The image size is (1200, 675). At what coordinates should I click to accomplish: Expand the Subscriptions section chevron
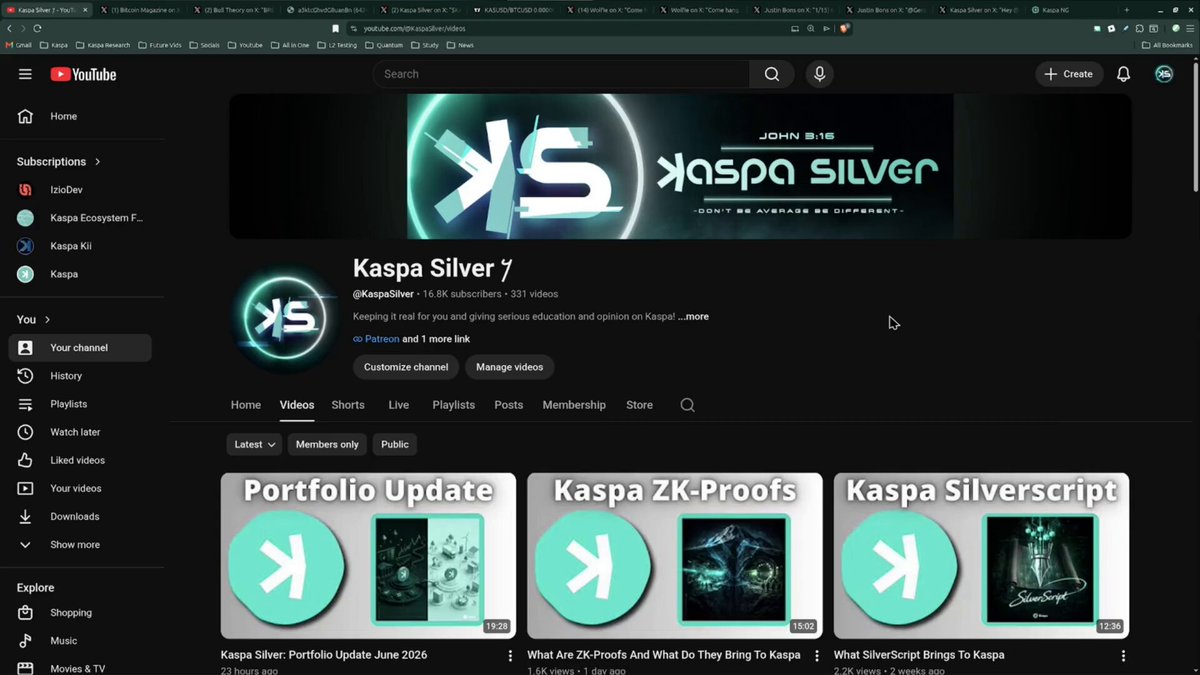point(97,161)
